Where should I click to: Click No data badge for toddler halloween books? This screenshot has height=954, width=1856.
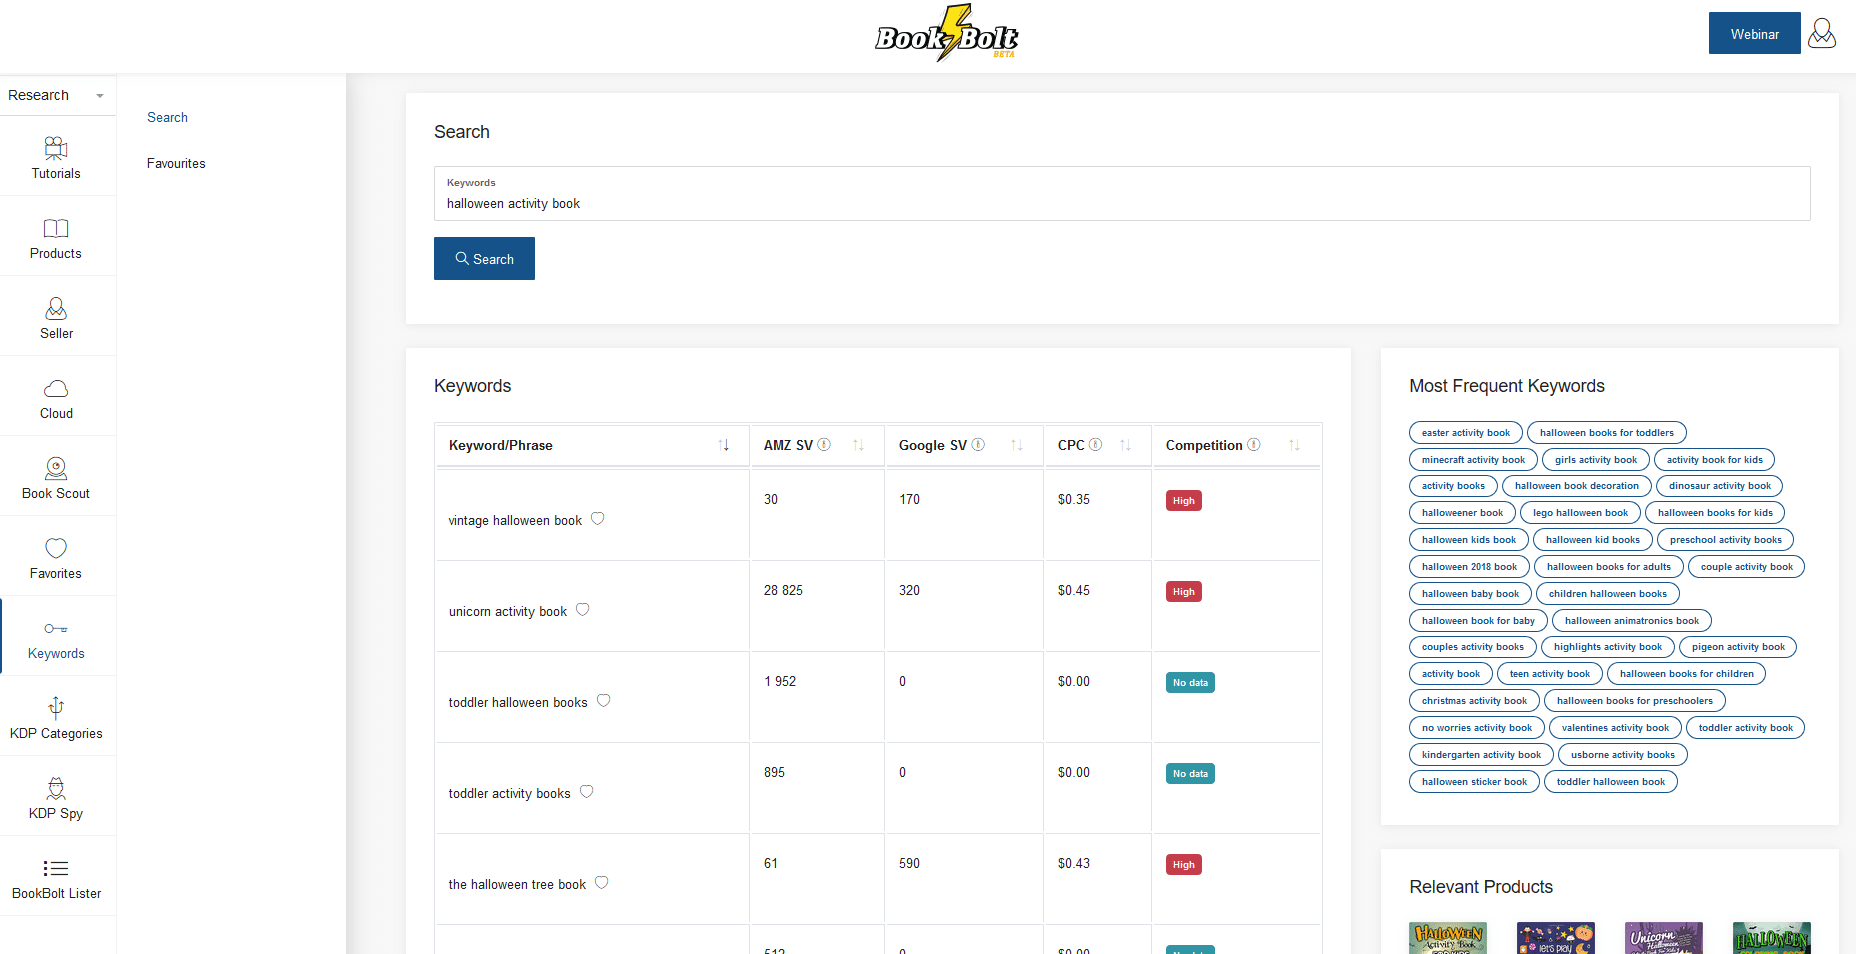tap(1190, 683)
